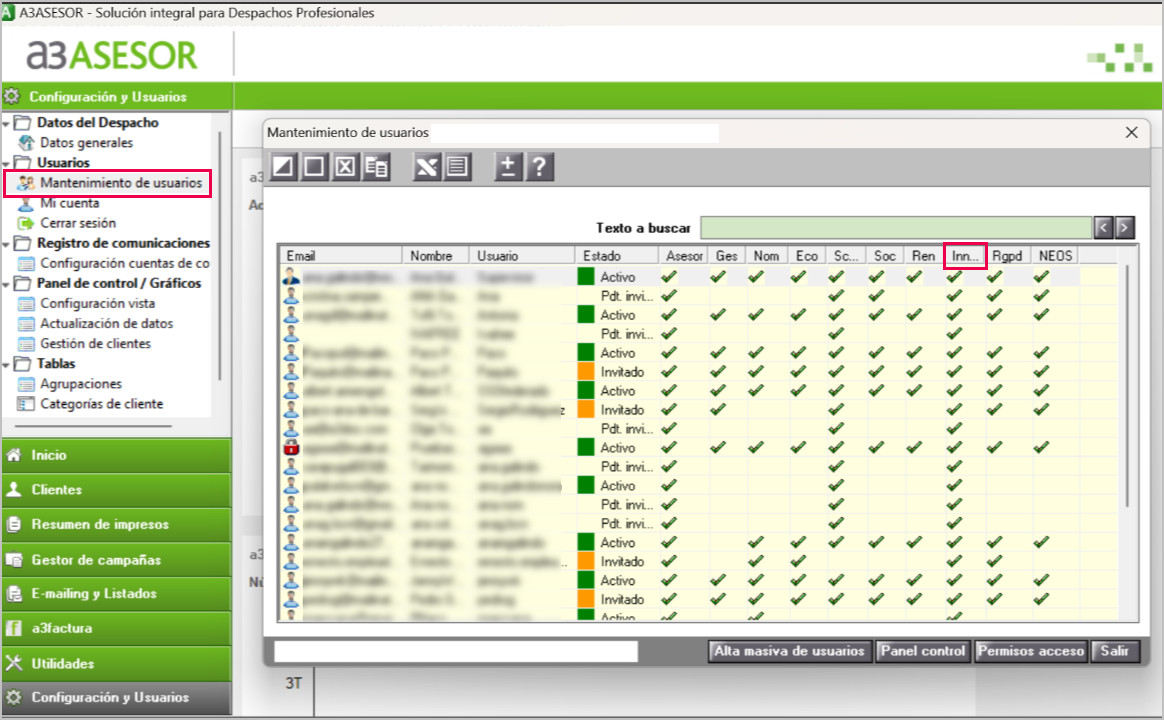Screen dimensions: 1164x720
Task: Click the Texto a buscar search field
Action: pyautogui.click(x=896, y=227)
